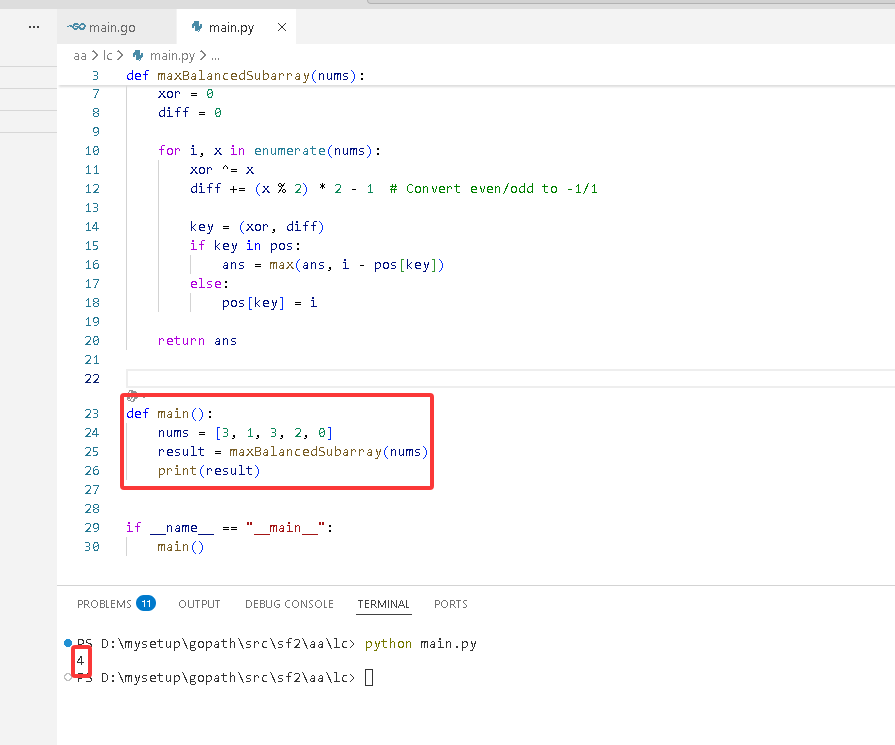Click line number 10 in gutter
Image resolution: width=895 pixels, height=745 pixels.
pyautogui.click(x=92, y=151)
